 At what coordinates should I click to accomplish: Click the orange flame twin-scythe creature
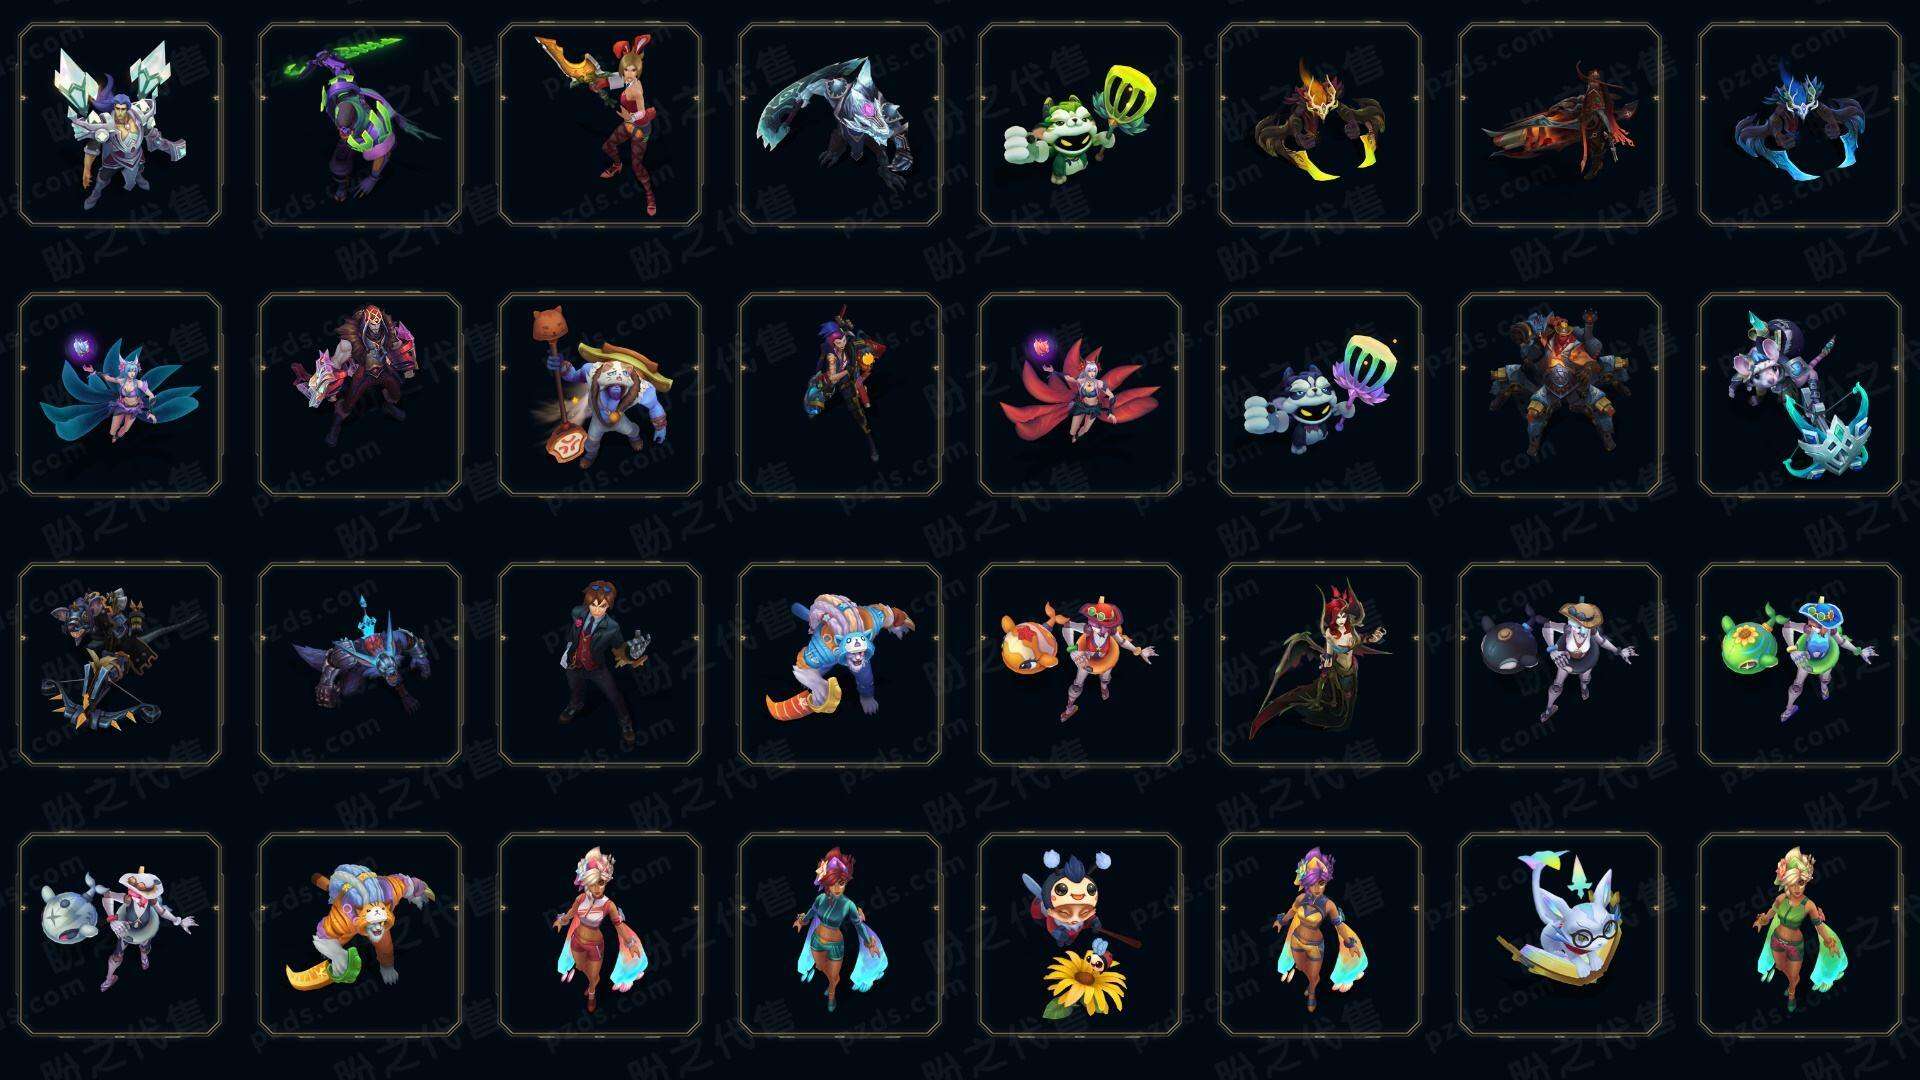point(1320,125)
